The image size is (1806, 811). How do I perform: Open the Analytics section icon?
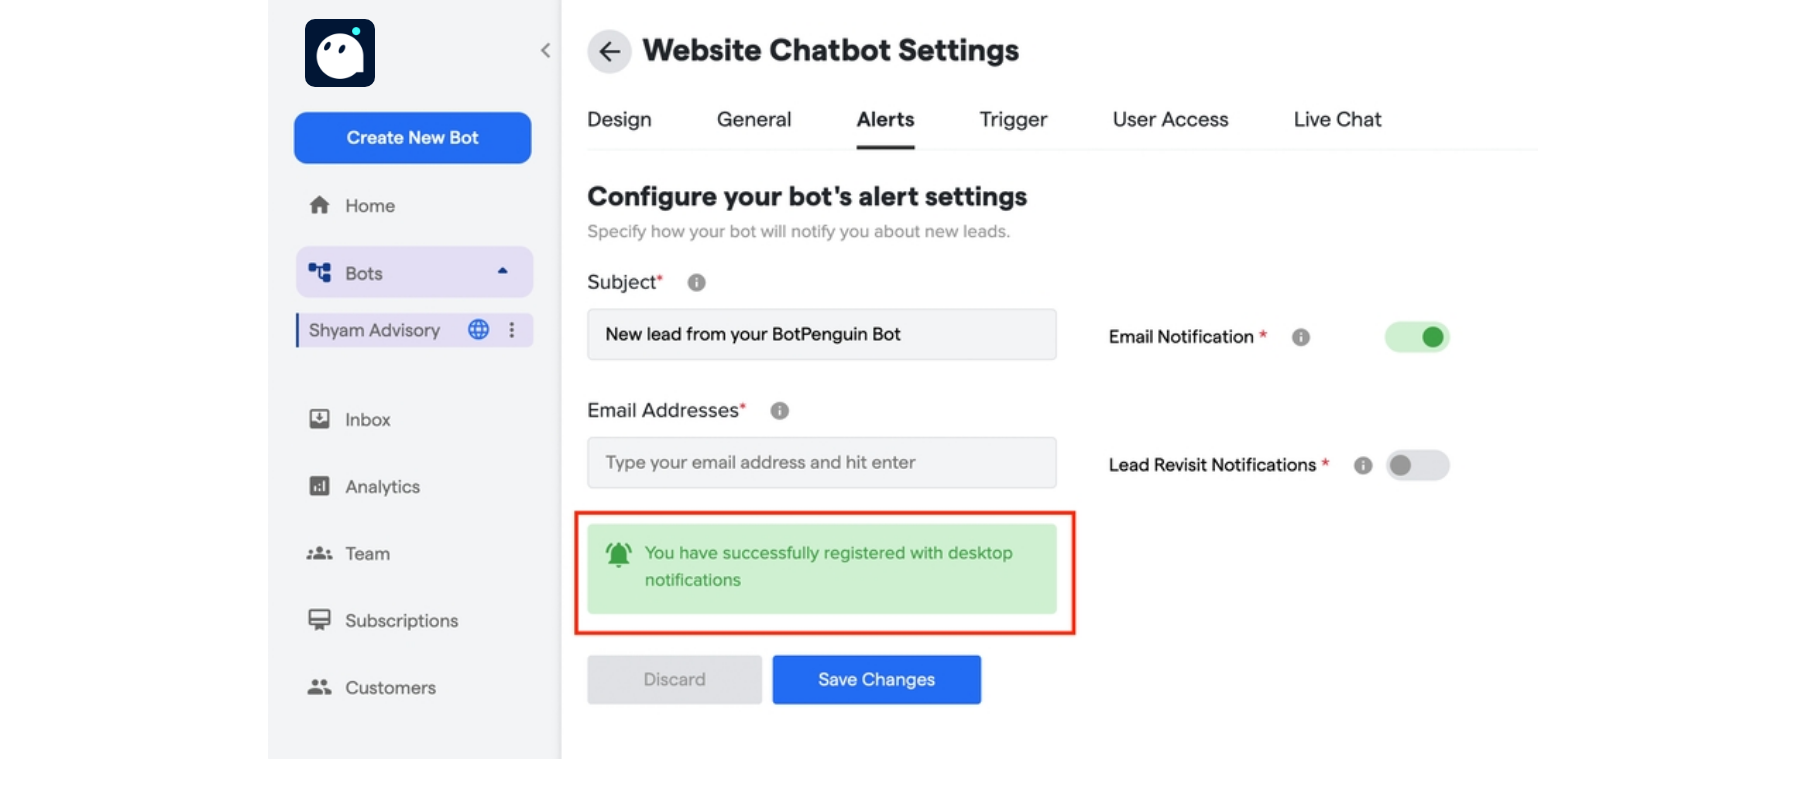point(319,486)
